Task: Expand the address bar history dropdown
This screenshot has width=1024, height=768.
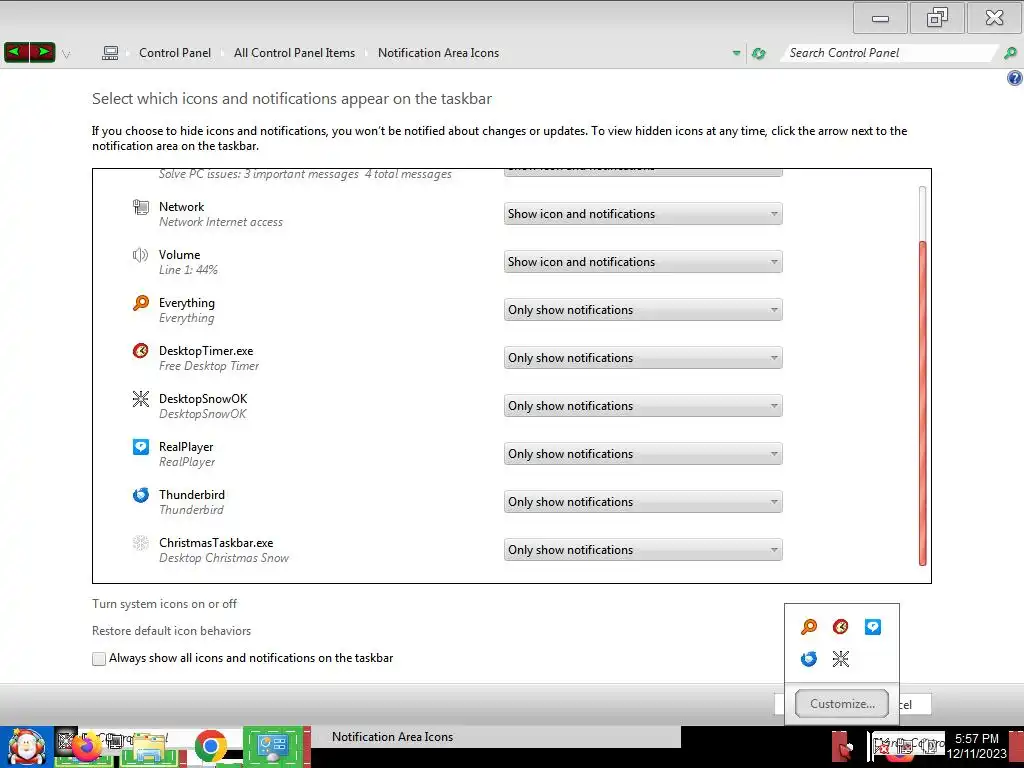Action: coord(737,53)
